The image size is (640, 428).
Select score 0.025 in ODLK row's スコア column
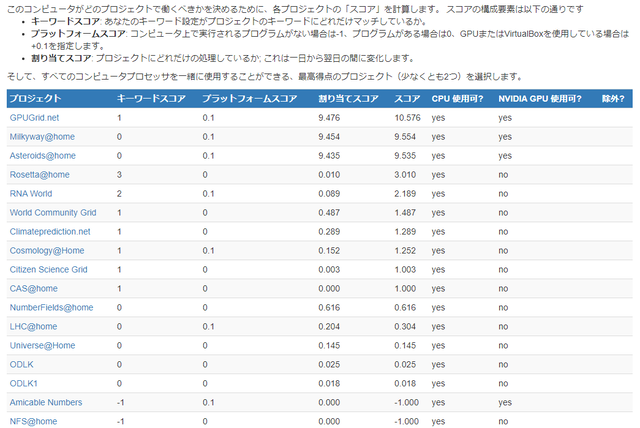[x=405, y=364]
